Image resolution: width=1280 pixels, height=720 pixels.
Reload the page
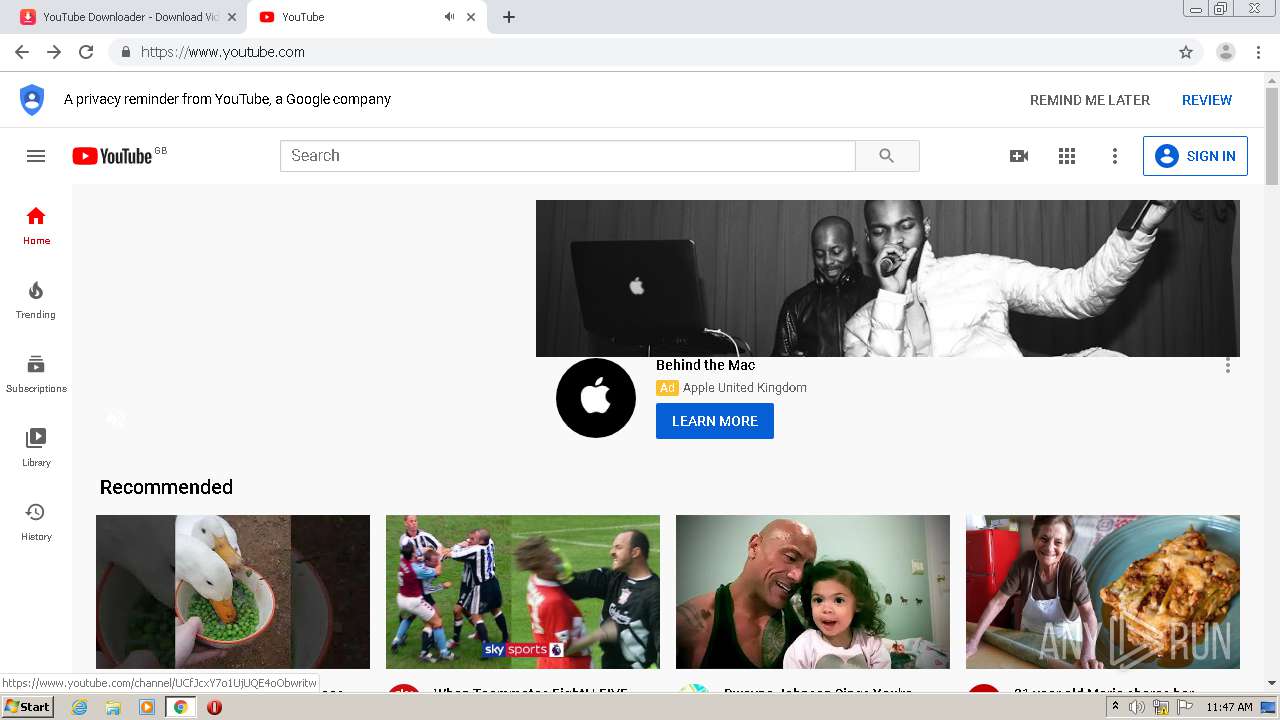click(x=86, y=52)
